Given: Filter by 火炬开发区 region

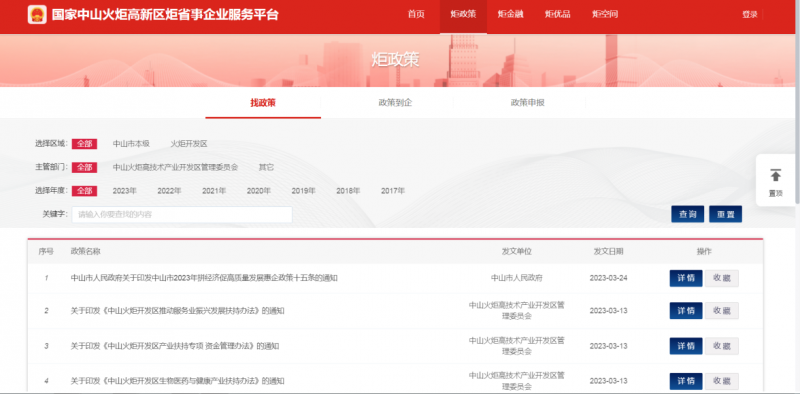Looking at the screenshot, I should point(189,144).
